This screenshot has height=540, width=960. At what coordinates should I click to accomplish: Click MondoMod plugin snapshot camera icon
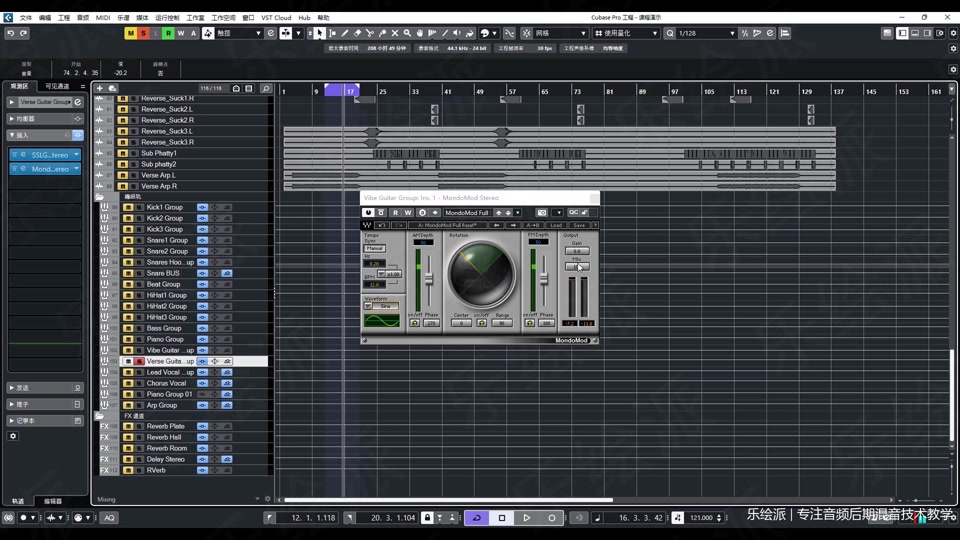[x=542, y=212]
